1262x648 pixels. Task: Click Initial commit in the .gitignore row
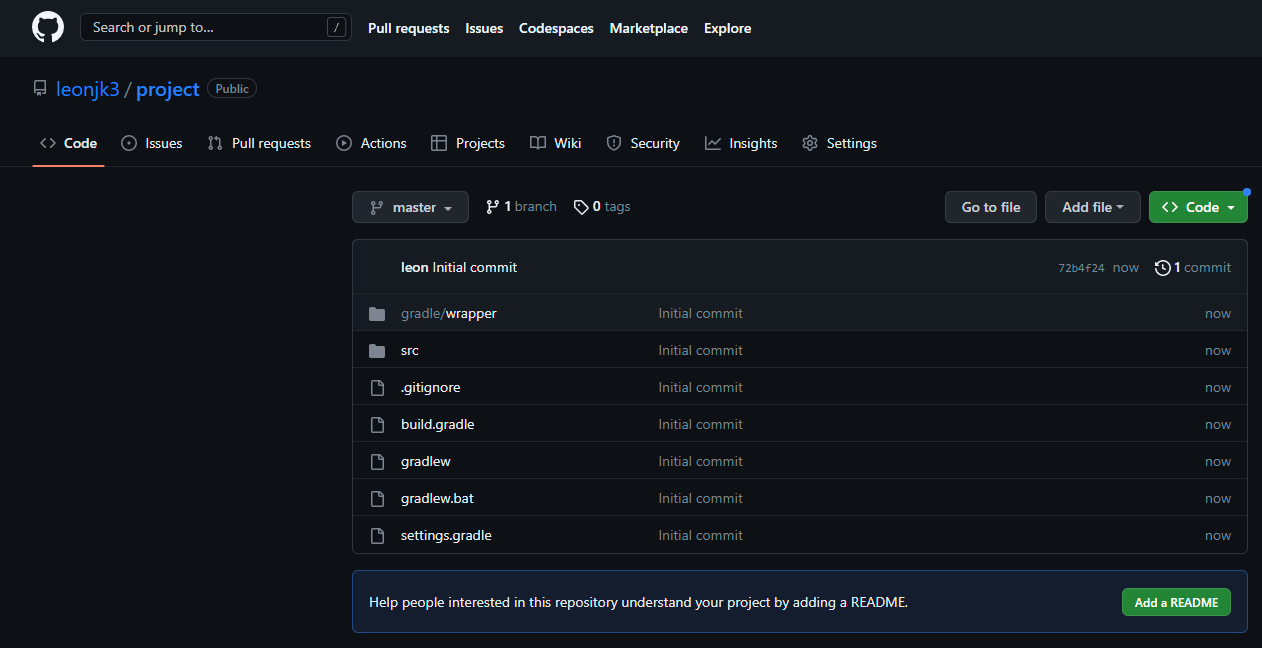click(700, 388)
